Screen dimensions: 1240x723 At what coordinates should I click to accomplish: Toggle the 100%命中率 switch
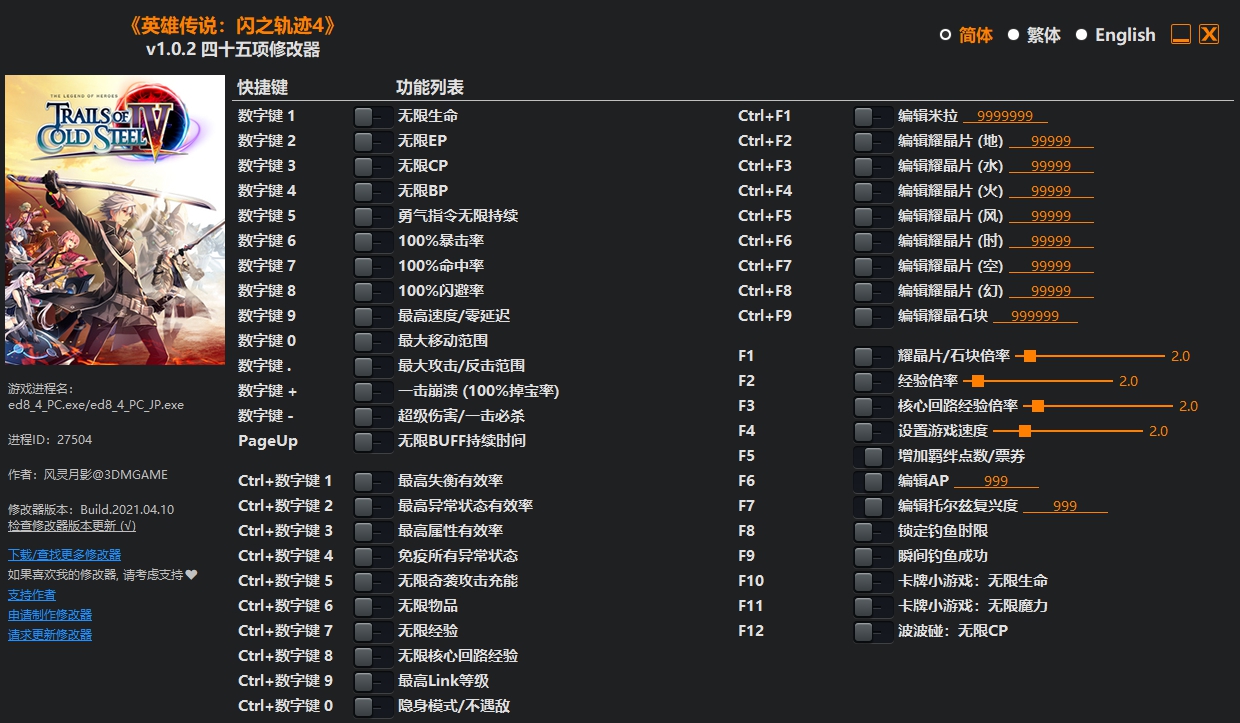(373, 266)
